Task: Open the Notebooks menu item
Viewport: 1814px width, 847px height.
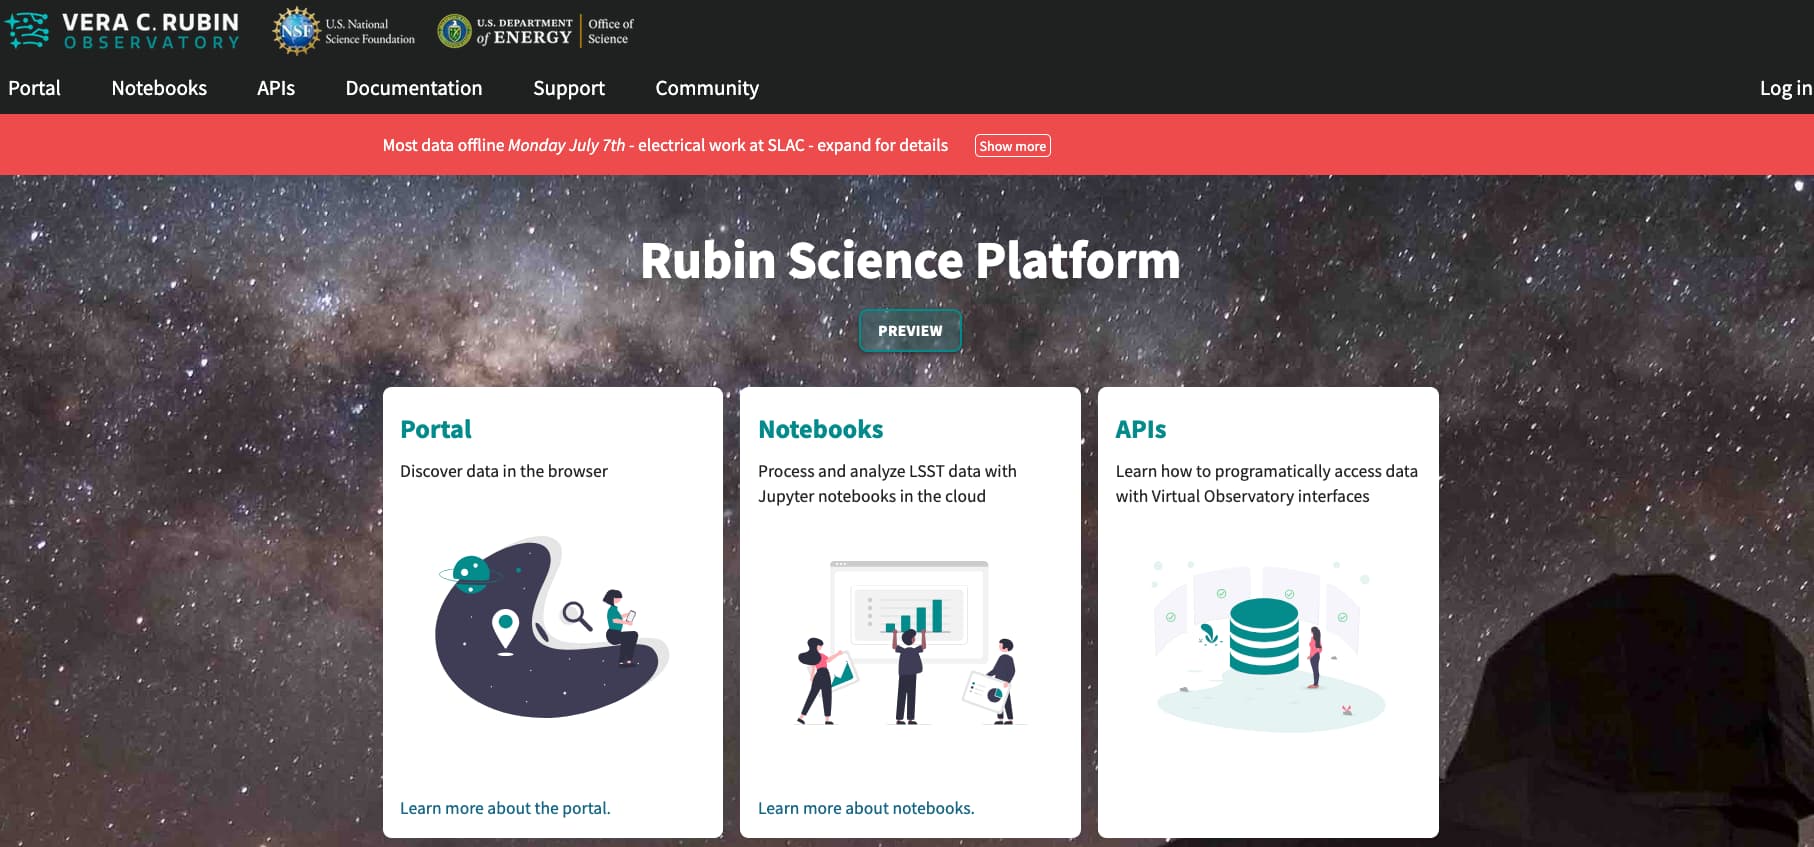Action: click(x=159, y=88)
